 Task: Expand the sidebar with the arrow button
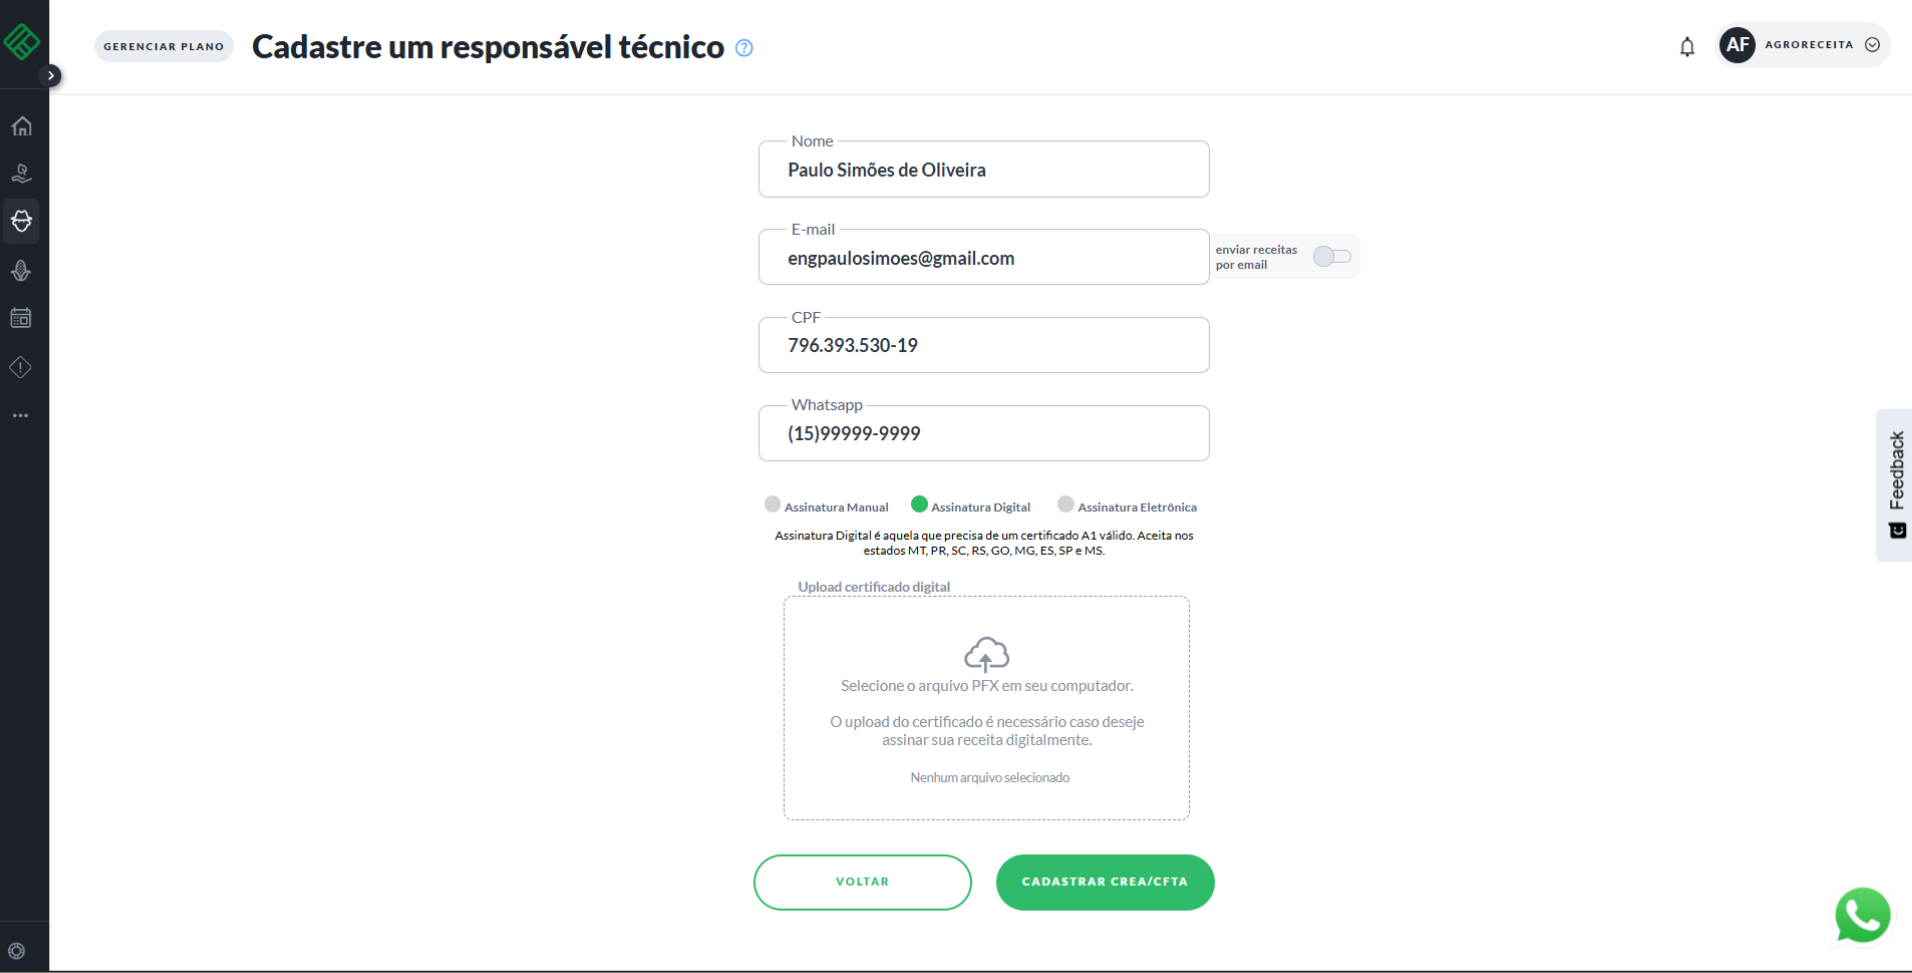[51, 76]
